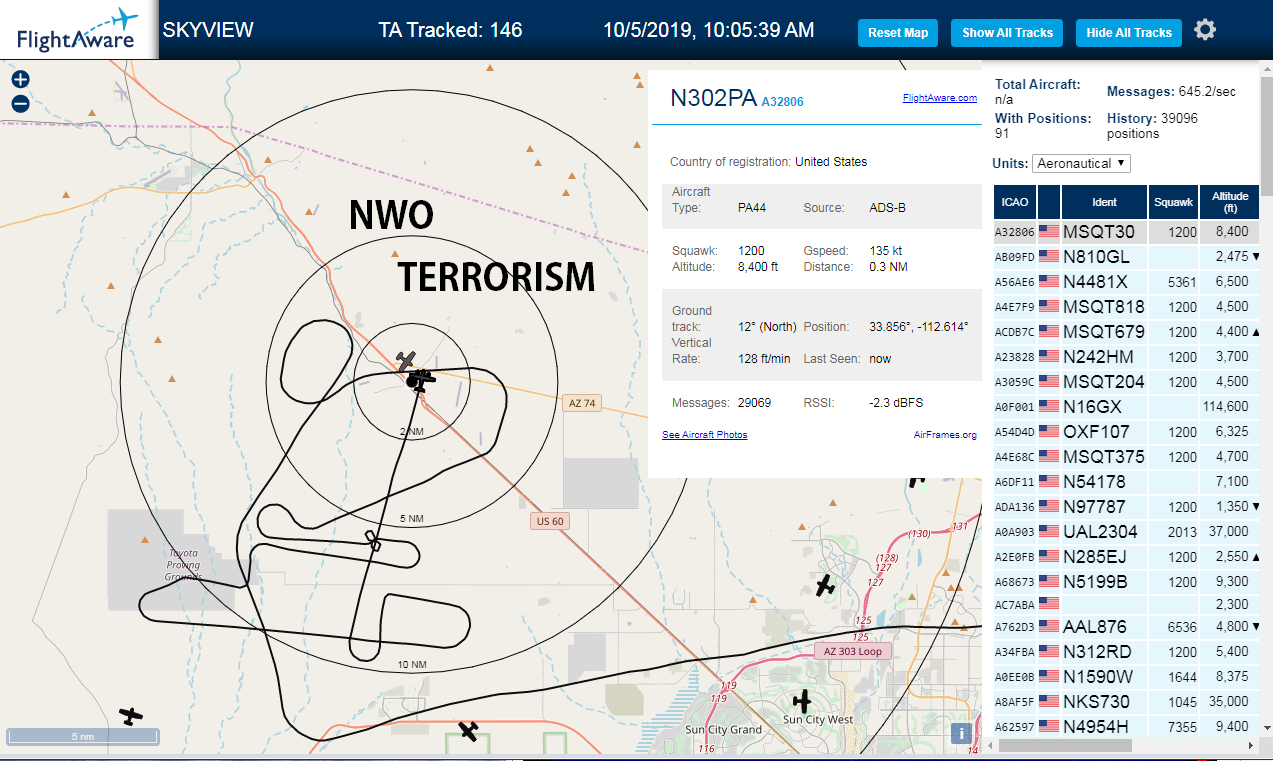Open the See Aircraft Photos link
Screen dimensions: 1273x761
coord(704,435)
